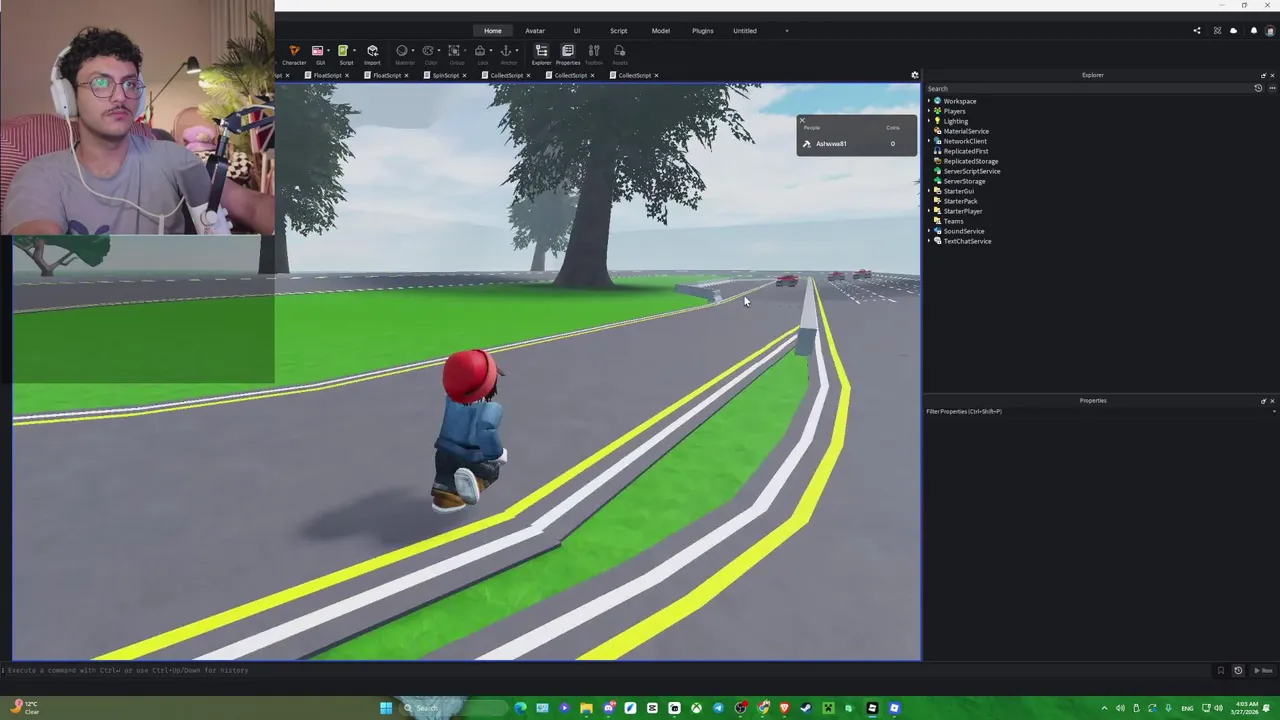This screenshot has height=720, width=1280.
Task: Open Windows Start menu
Action: 386,708
